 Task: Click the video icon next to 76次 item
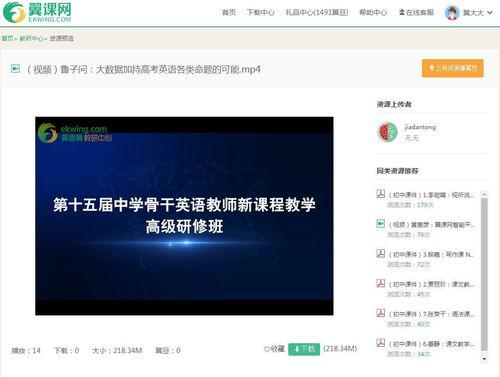(381, 223)
